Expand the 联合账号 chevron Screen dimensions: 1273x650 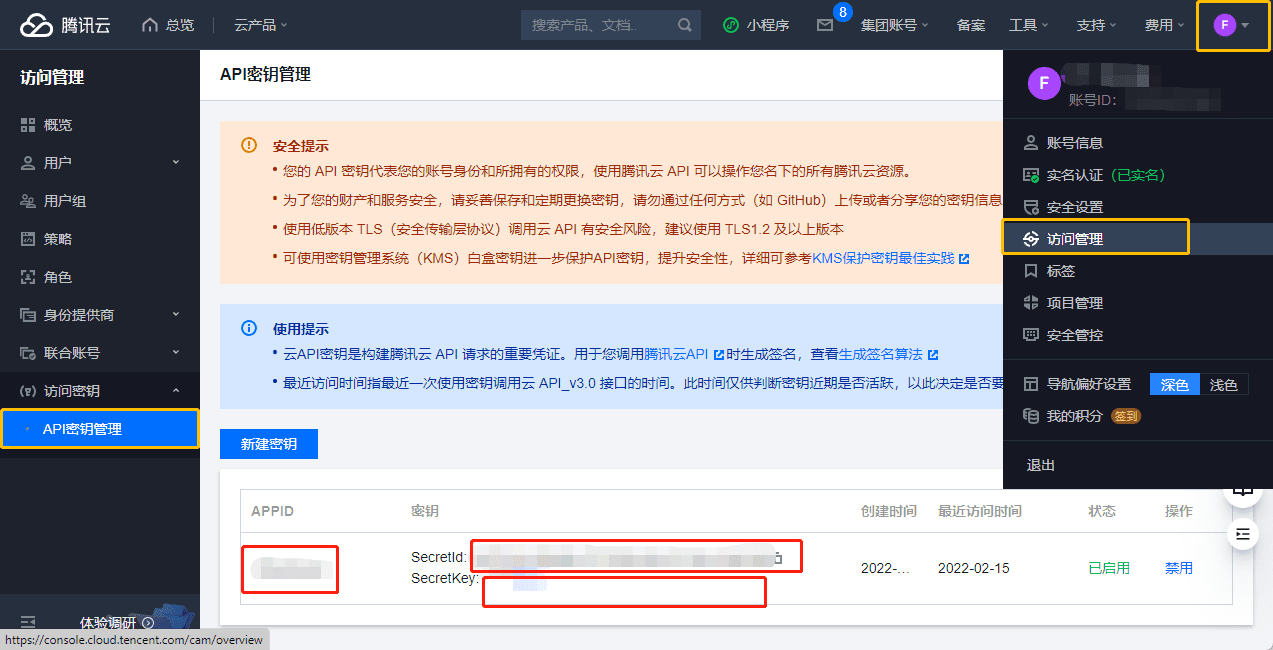click(176, 352)
